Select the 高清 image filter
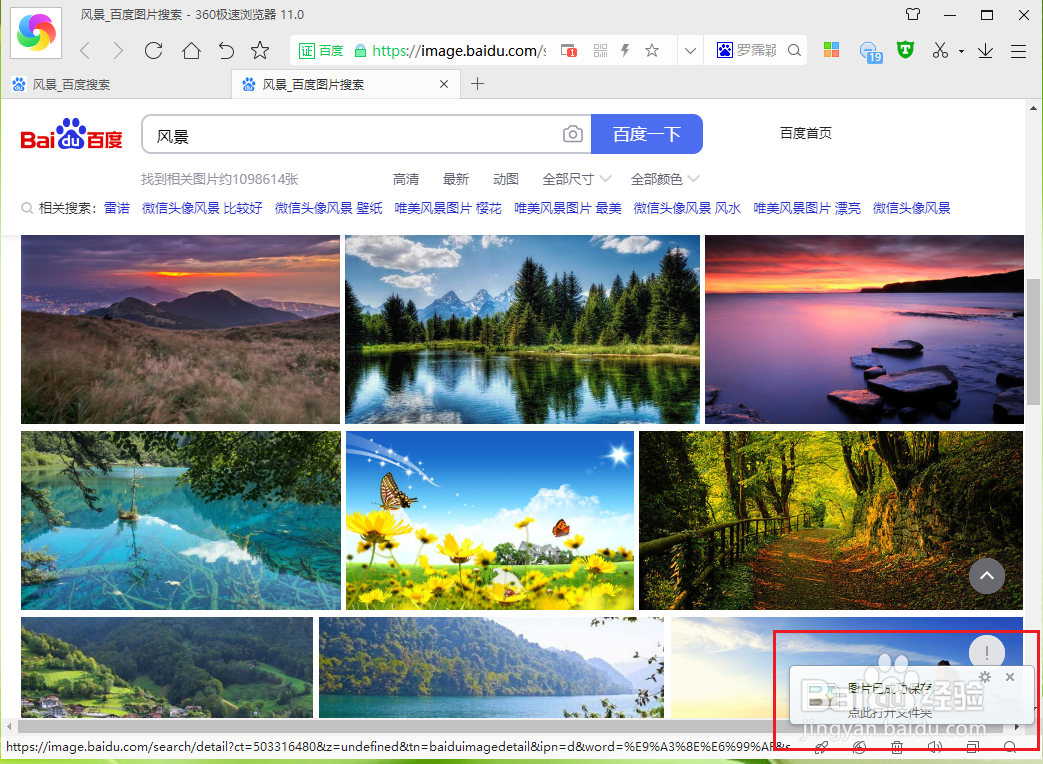This screenshot has height=764, width=1043. tap(406, 178)
